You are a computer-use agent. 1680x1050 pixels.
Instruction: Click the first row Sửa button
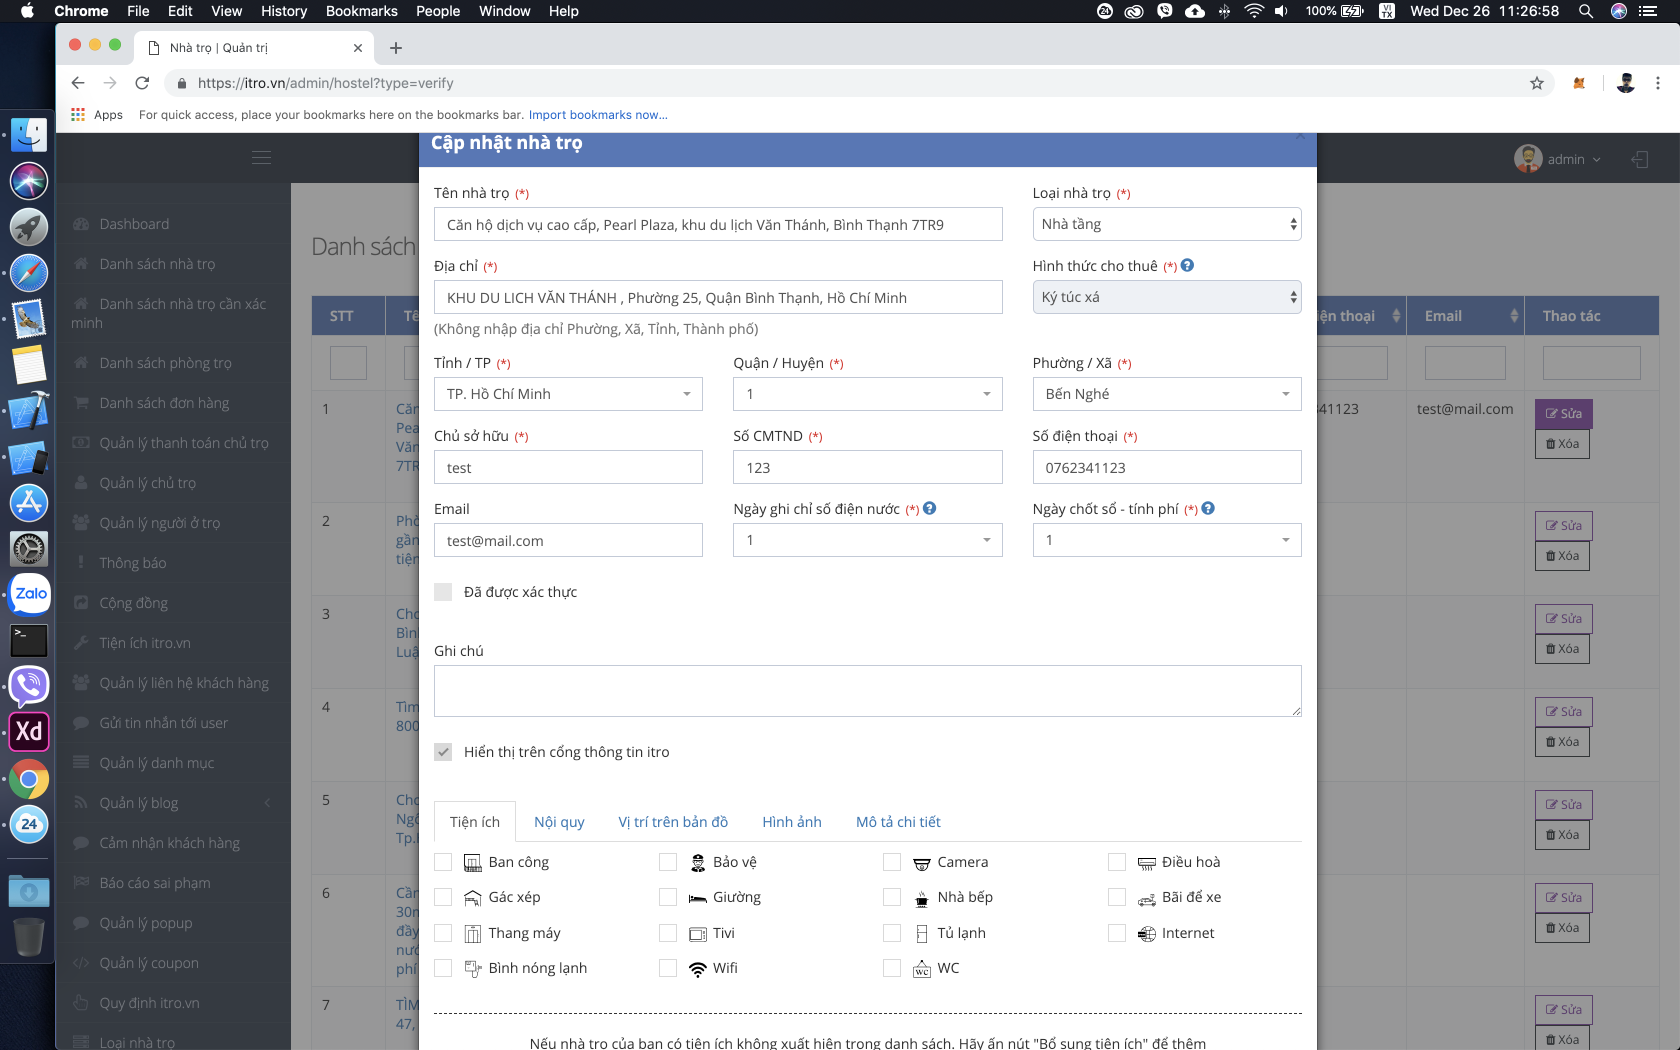(x=1563, y=414)
